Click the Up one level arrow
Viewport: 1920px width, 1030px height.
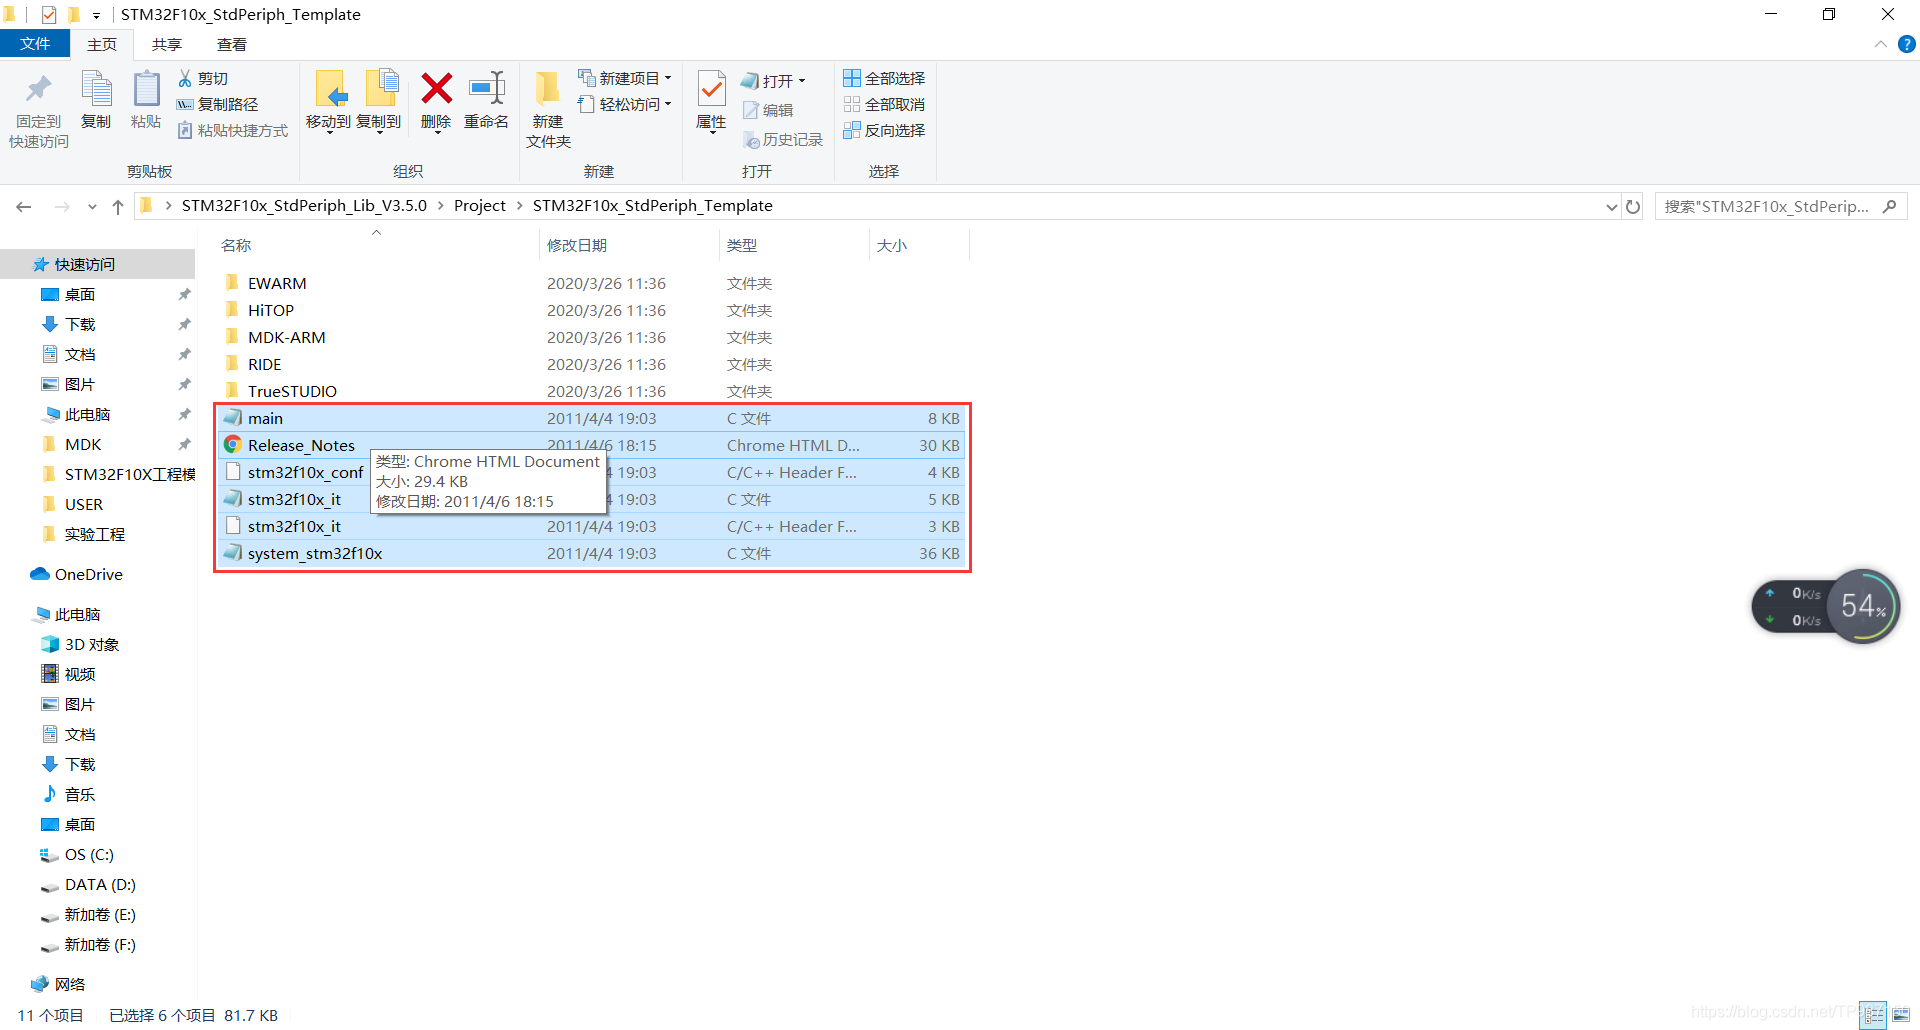coord(118,206)
